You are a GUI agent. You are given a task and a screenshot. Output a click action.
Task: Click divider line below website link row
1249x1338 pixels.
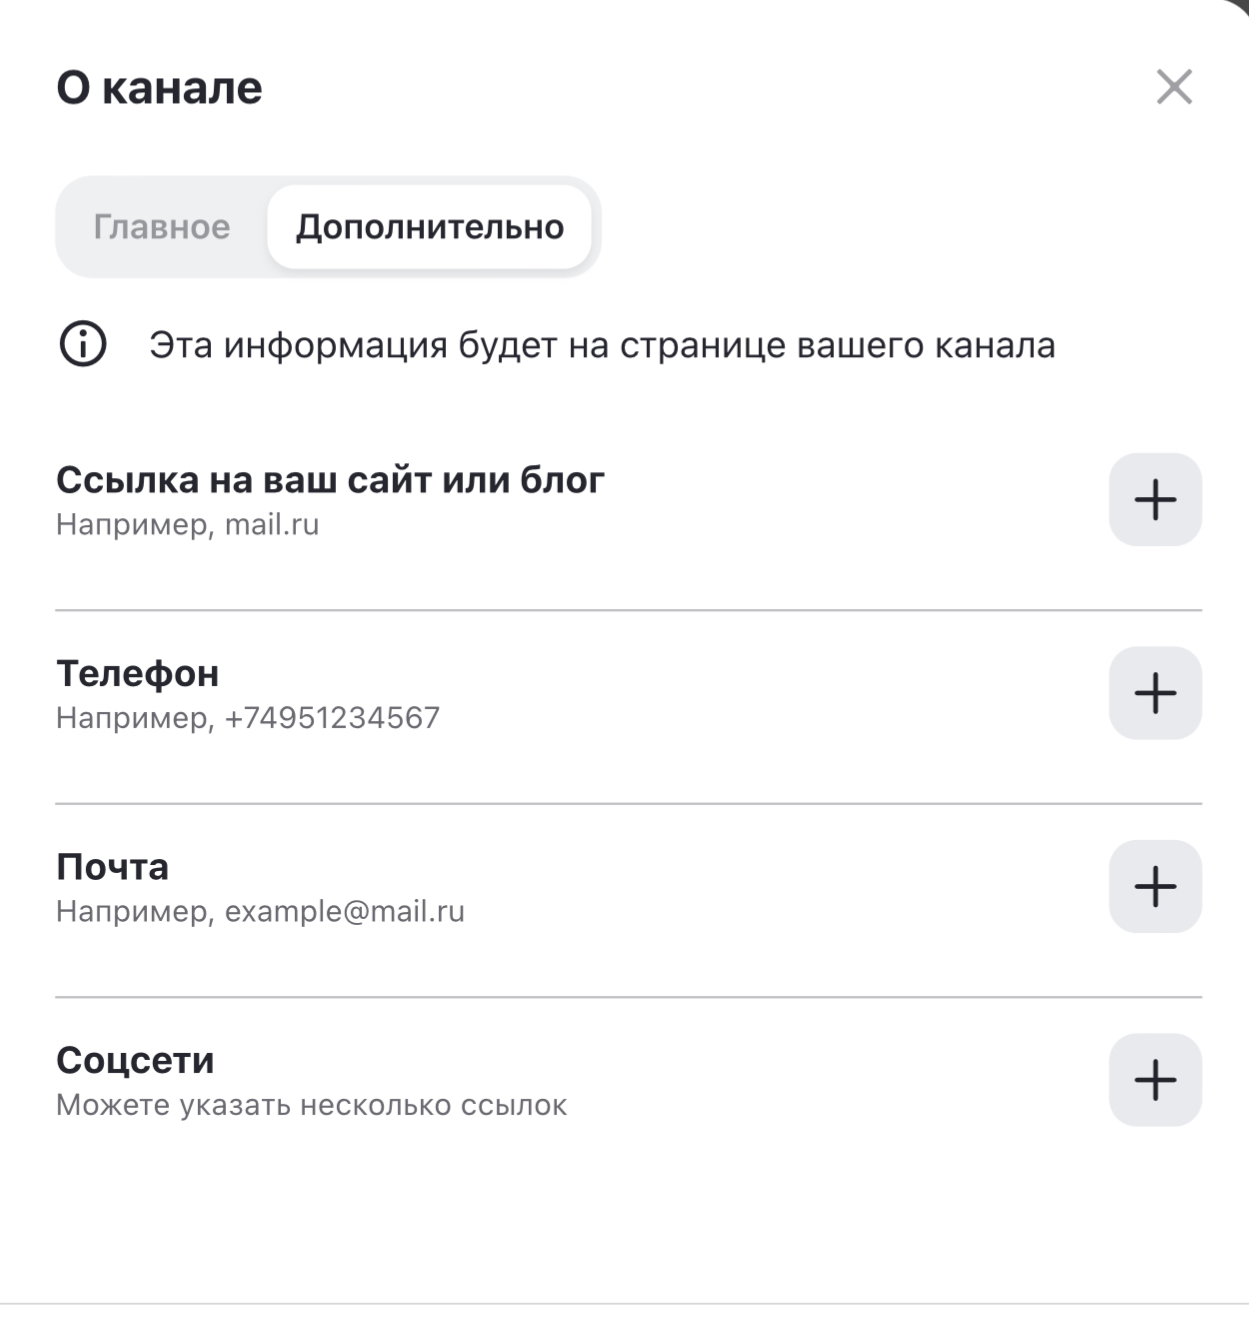tap(628, 610)
